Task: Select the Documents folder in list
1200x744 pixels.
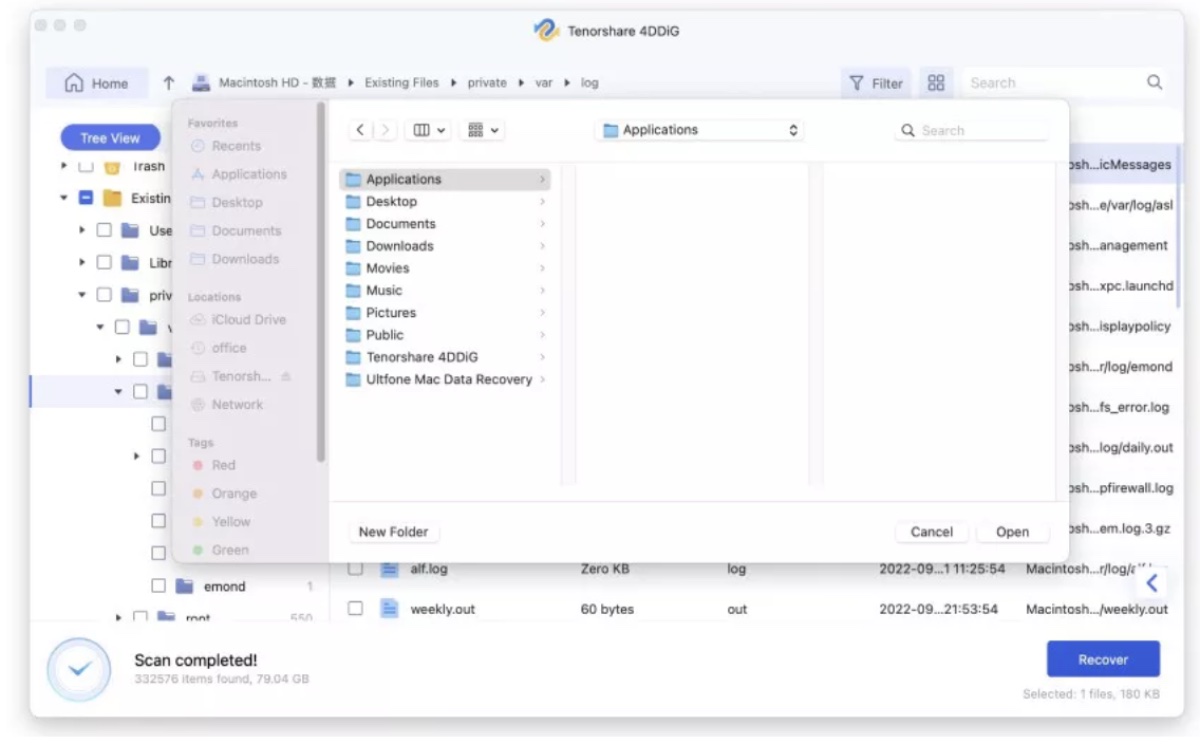Action: 445,223
